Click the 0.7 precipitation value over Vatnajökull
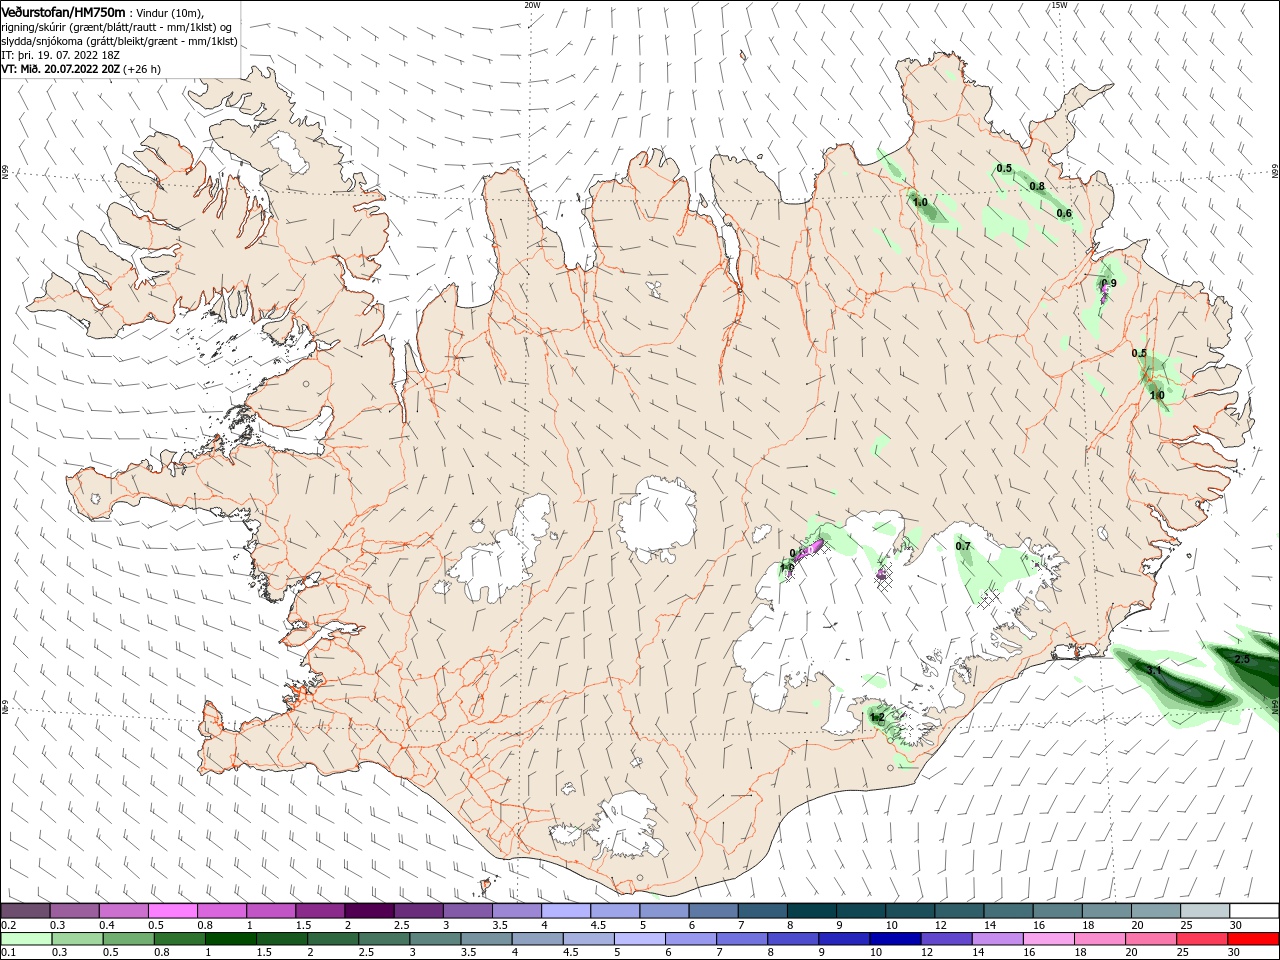This screenshot has width=1280, height=960. (963, 546)
